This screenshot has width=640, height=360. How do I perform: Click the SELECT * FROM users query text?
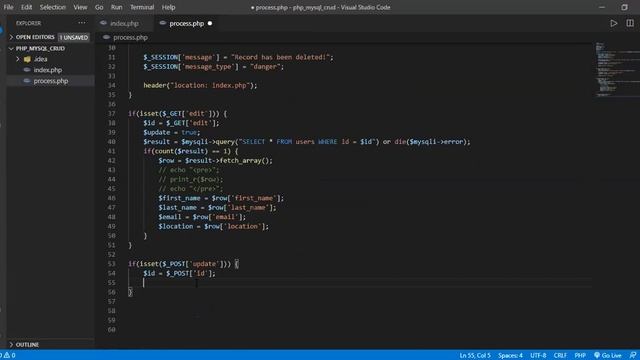pos(307,142)
